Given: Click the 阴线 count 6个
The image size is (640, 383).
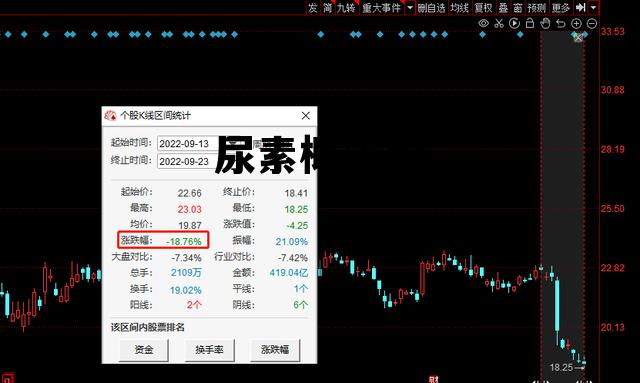Looking at the screenshot, I should click(300, 305).
